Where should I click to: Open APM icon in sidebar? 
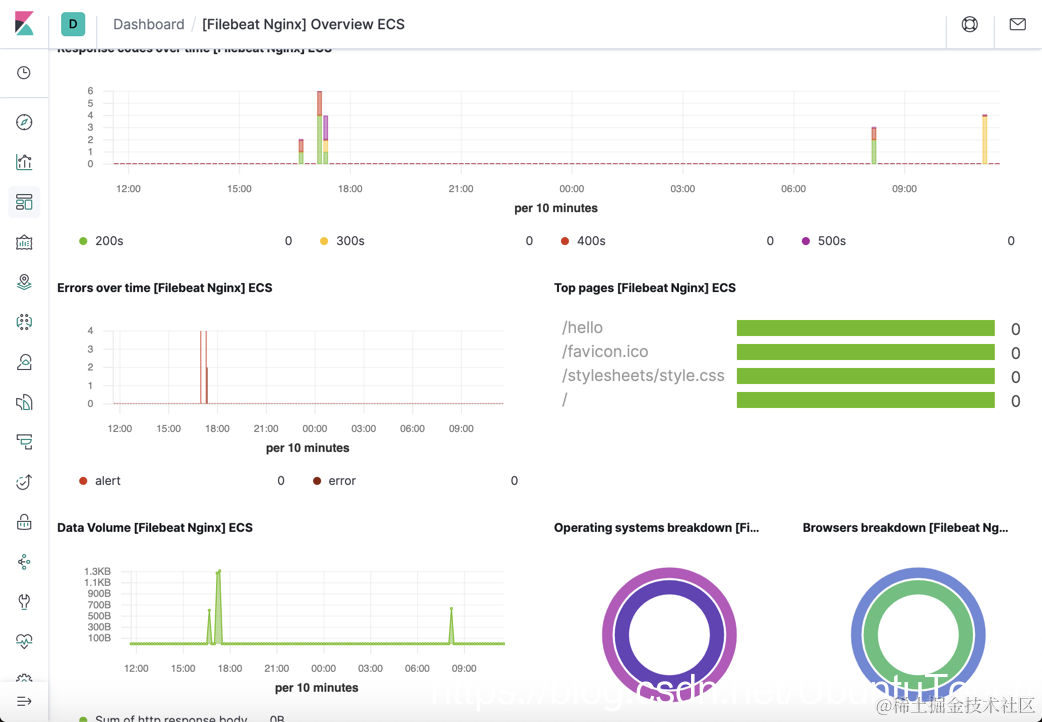click(x=24, y=441)
